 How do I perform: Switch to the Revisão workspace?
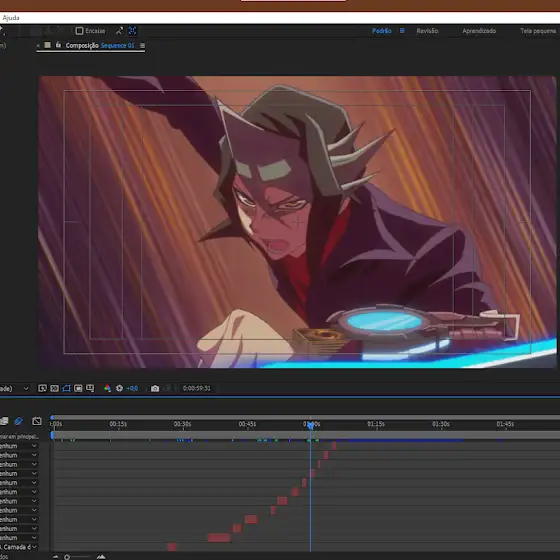427,31
